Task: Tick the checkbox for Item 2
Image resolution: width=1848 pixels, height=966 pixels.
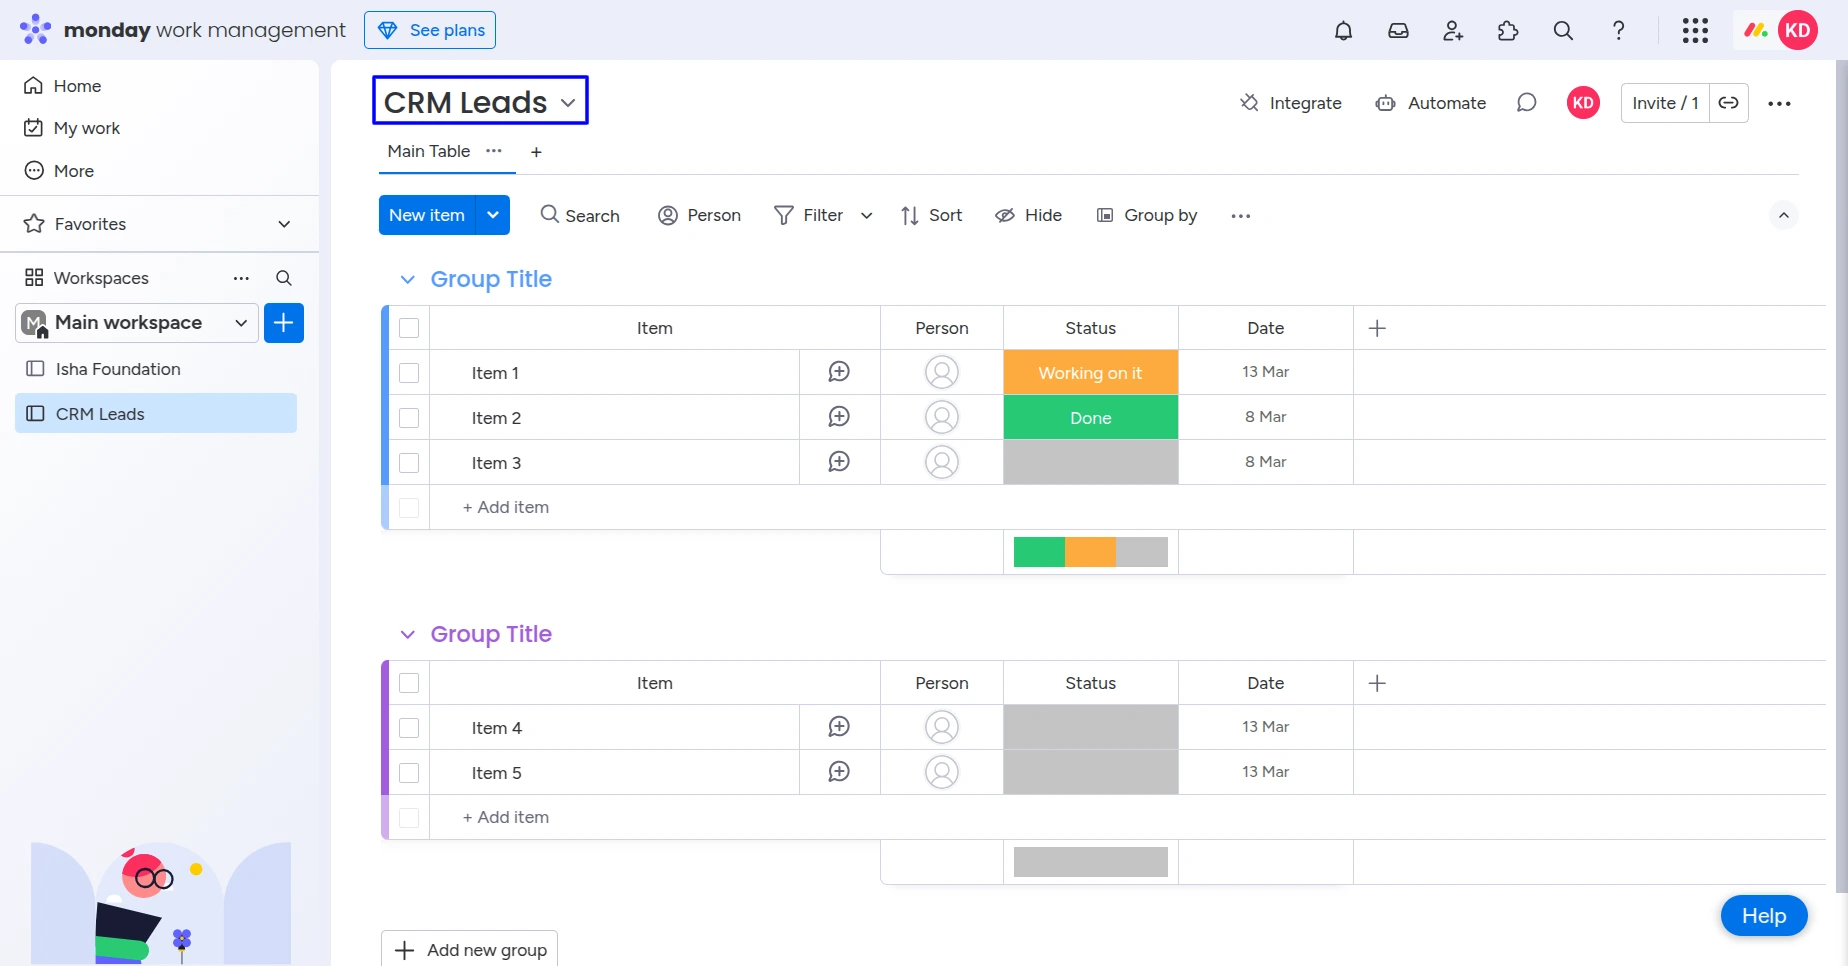Action: (409, 418)
